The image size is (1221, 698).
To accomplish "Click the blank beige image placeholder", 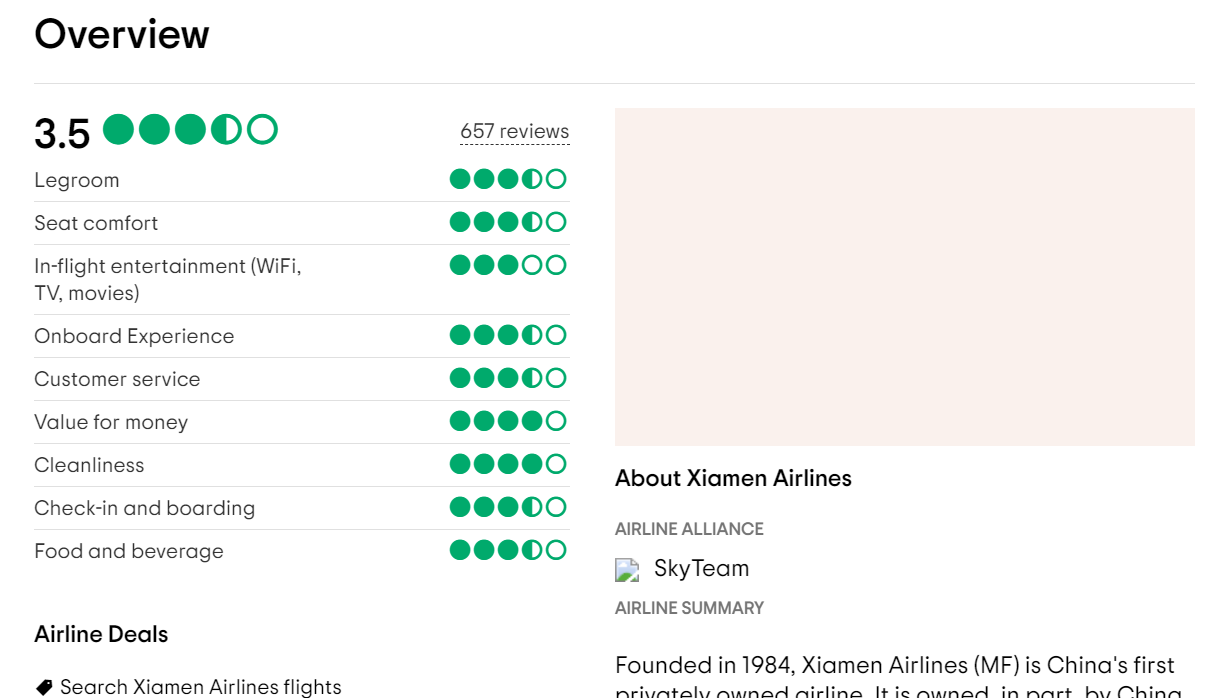I will tap(905, 277).
